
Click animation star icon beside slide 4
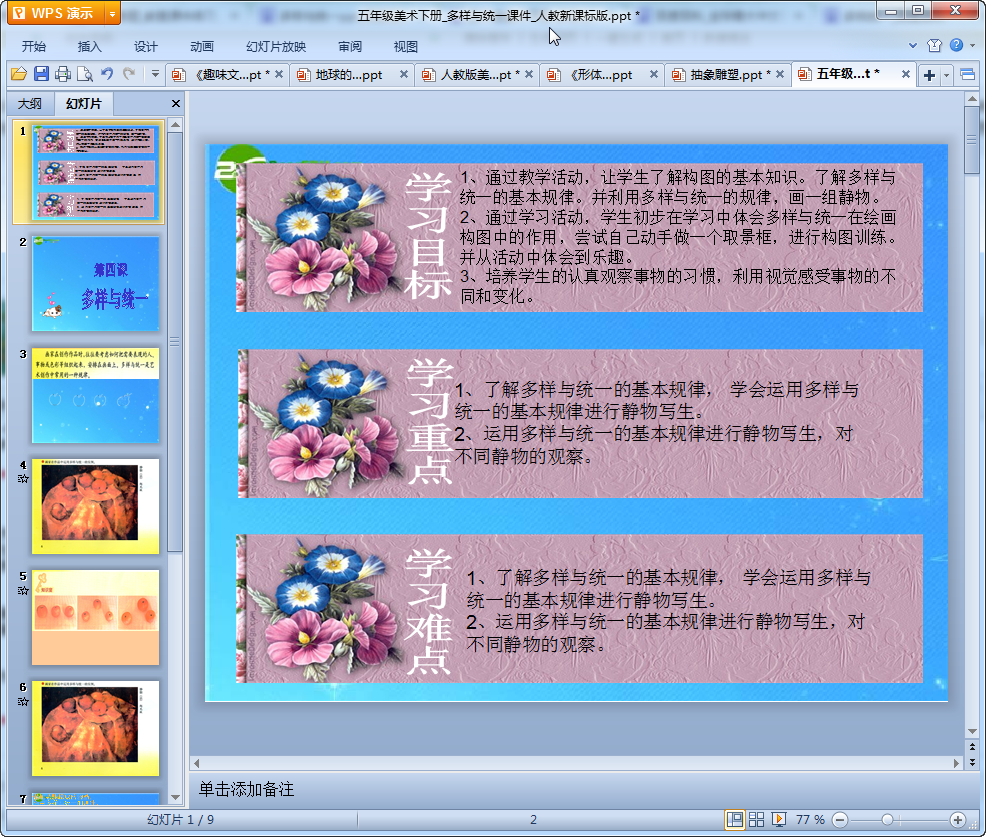[23, 479]
